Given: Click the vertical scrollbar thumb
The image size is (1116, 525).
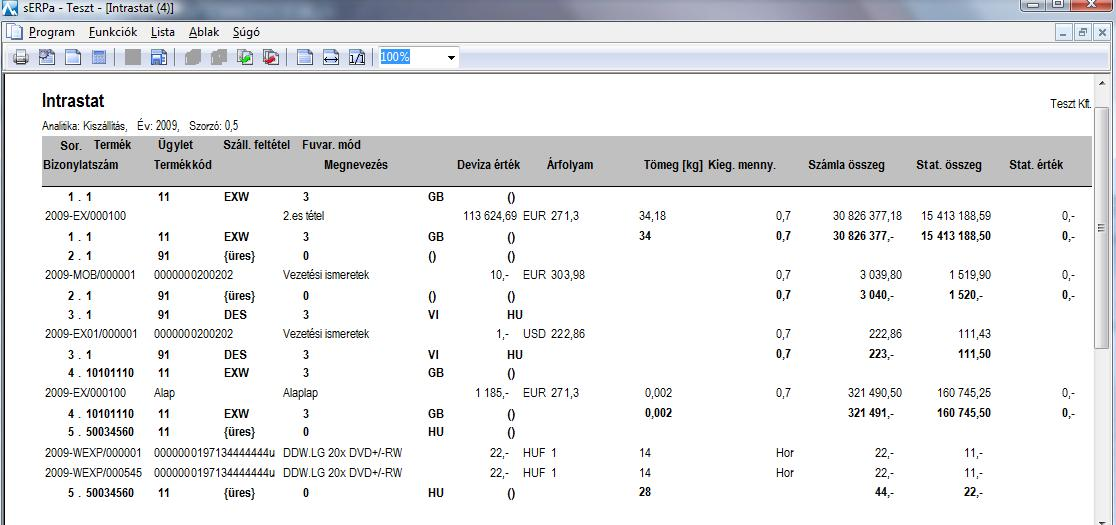Looking at the screenshot, I should (x=1102, y=228).
